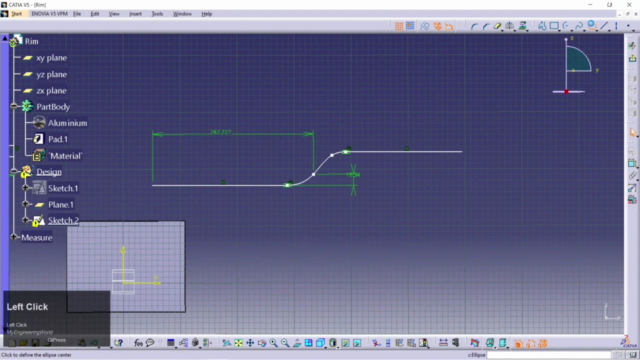
Task: Click the power input command field
Action: pos(549,355)
